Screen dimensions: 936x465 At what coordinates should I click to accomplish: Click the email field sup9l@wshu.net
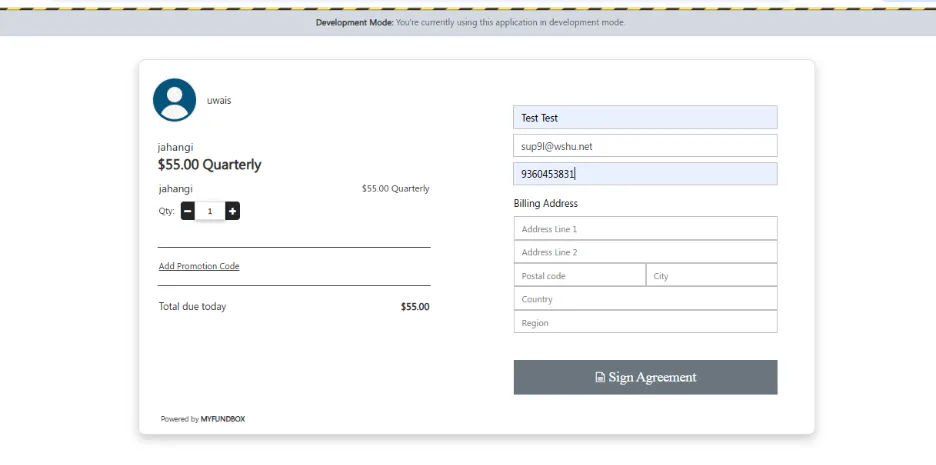645,146
